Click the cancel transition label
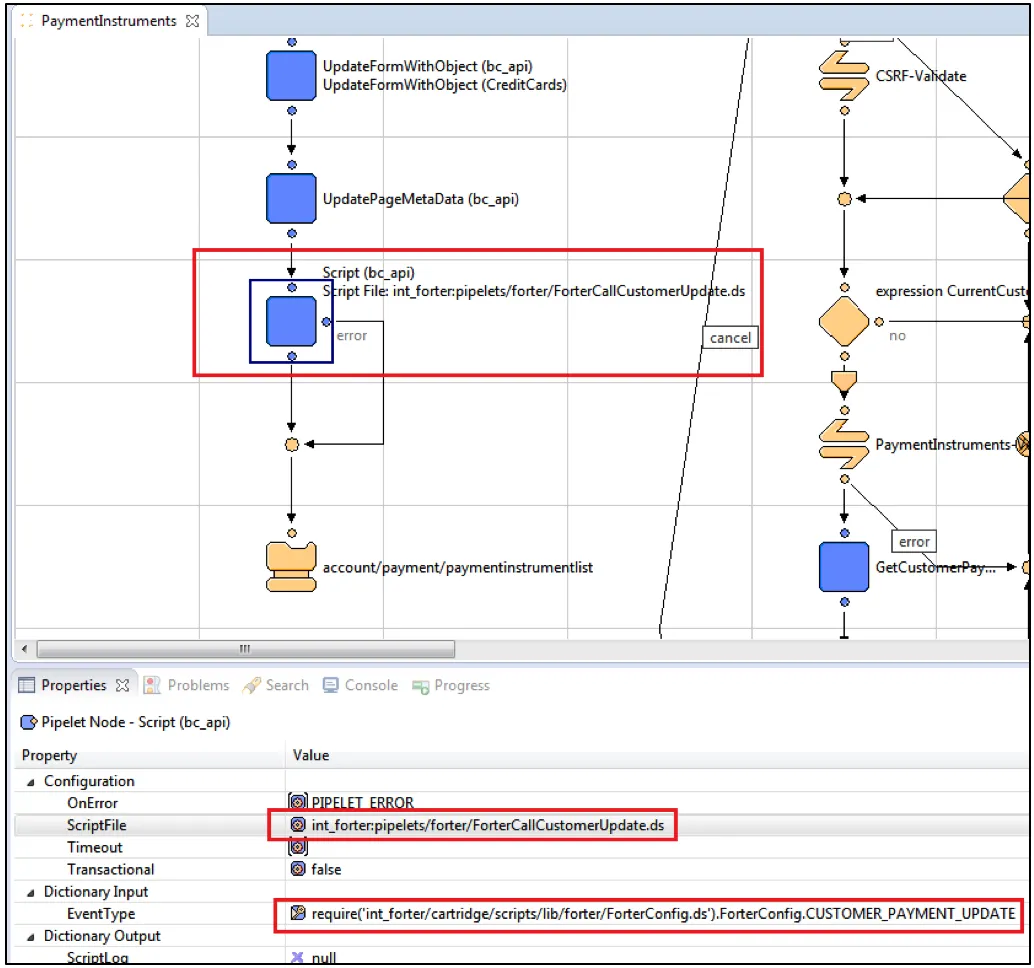This screenshot has height=968, width=1034. 730,338
